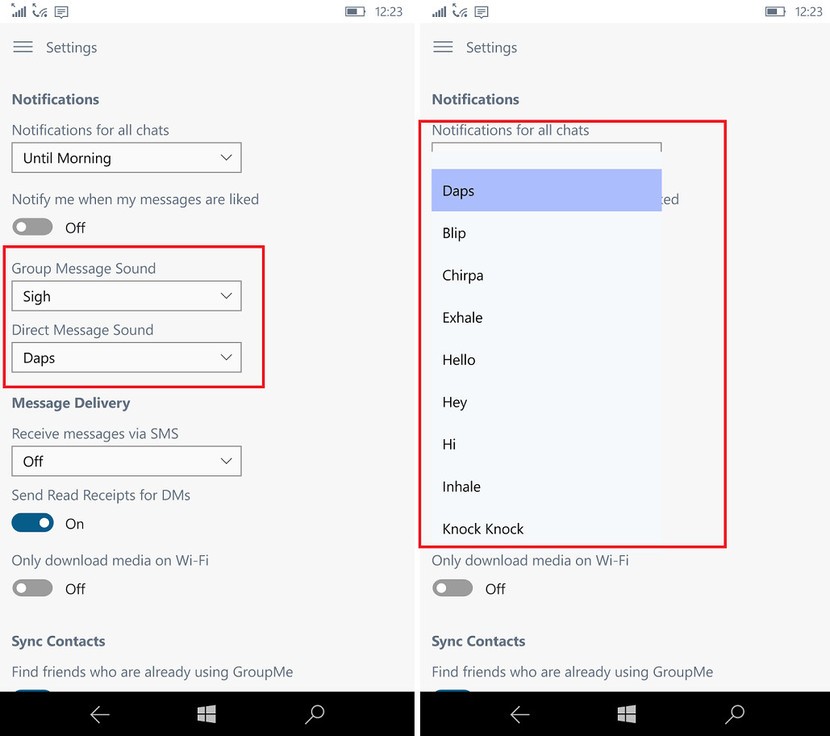Tap the battery indicator in the status bar
The height and width of the screenshot is (736, 830).
(353, 11)
